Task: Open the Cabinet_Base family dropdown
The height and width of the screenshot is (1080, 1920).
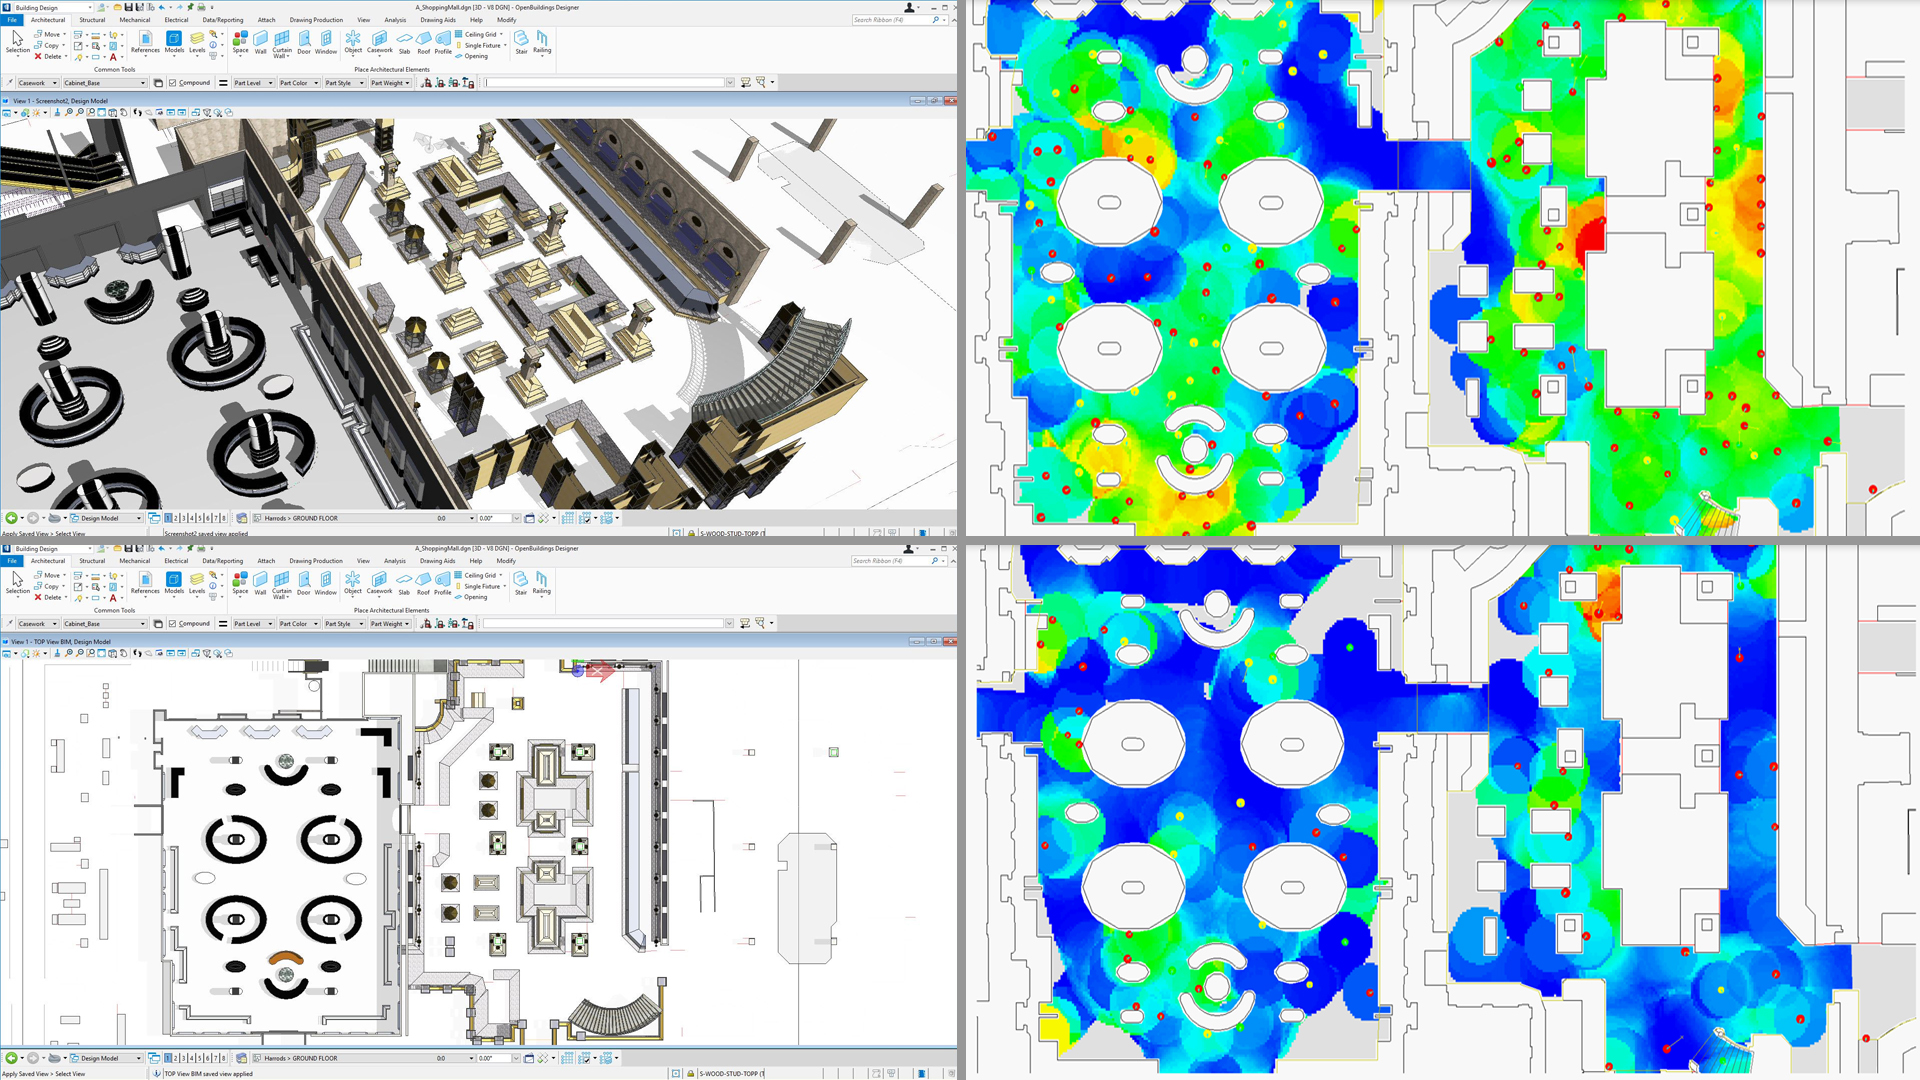Action: click(x=105, y=82)
